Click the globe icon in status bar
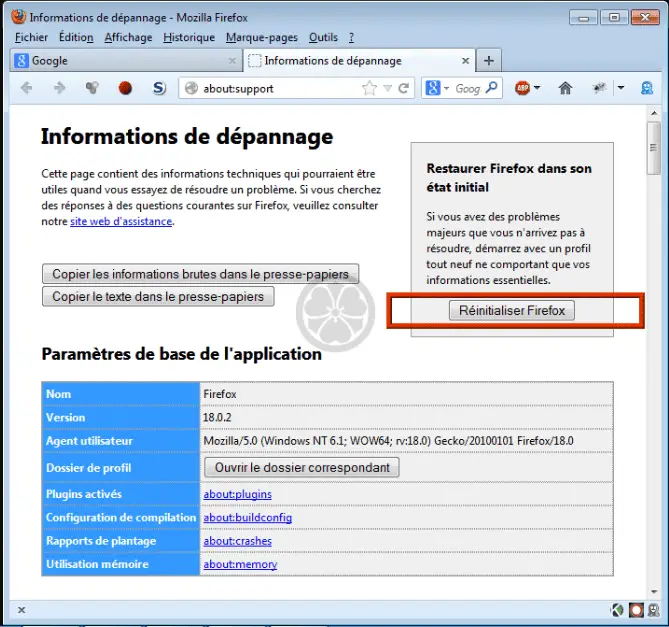 (617, 610)
